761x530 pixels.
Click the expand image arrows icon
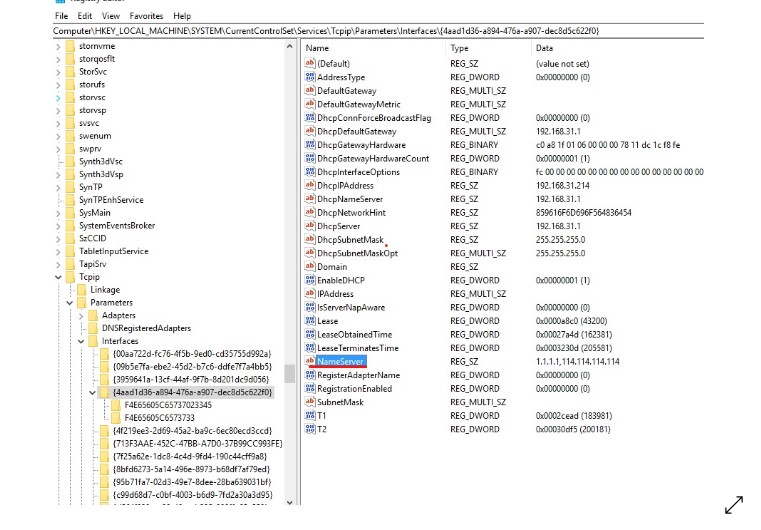coord(733,505)
